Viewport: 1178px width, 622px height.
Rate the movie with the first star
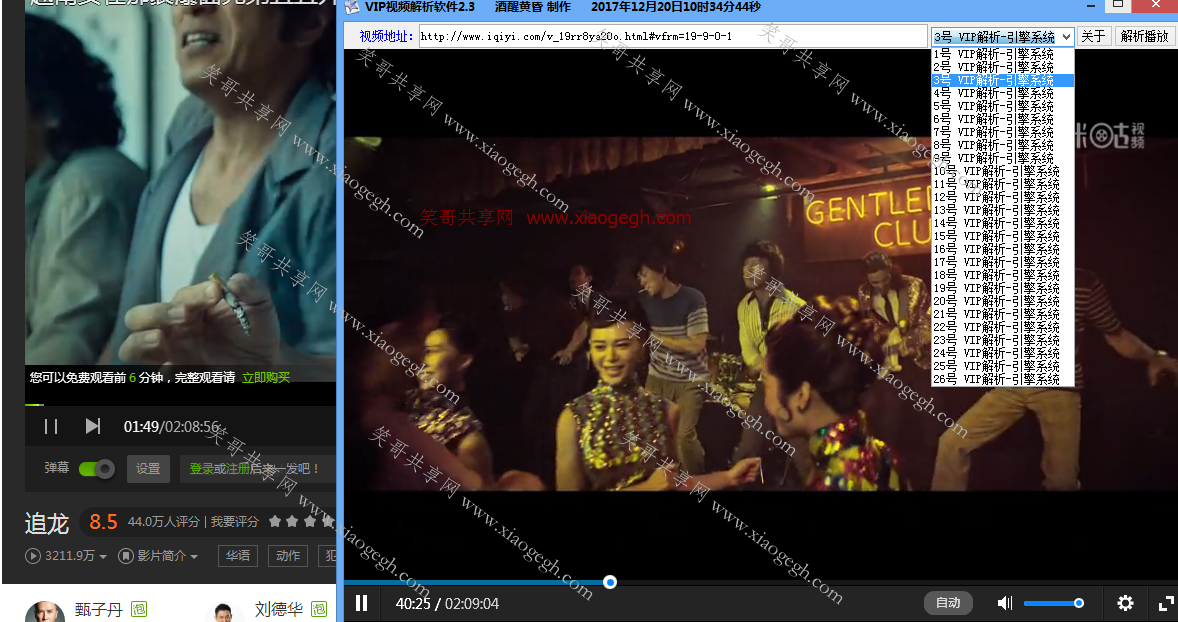tap(275, 521)
